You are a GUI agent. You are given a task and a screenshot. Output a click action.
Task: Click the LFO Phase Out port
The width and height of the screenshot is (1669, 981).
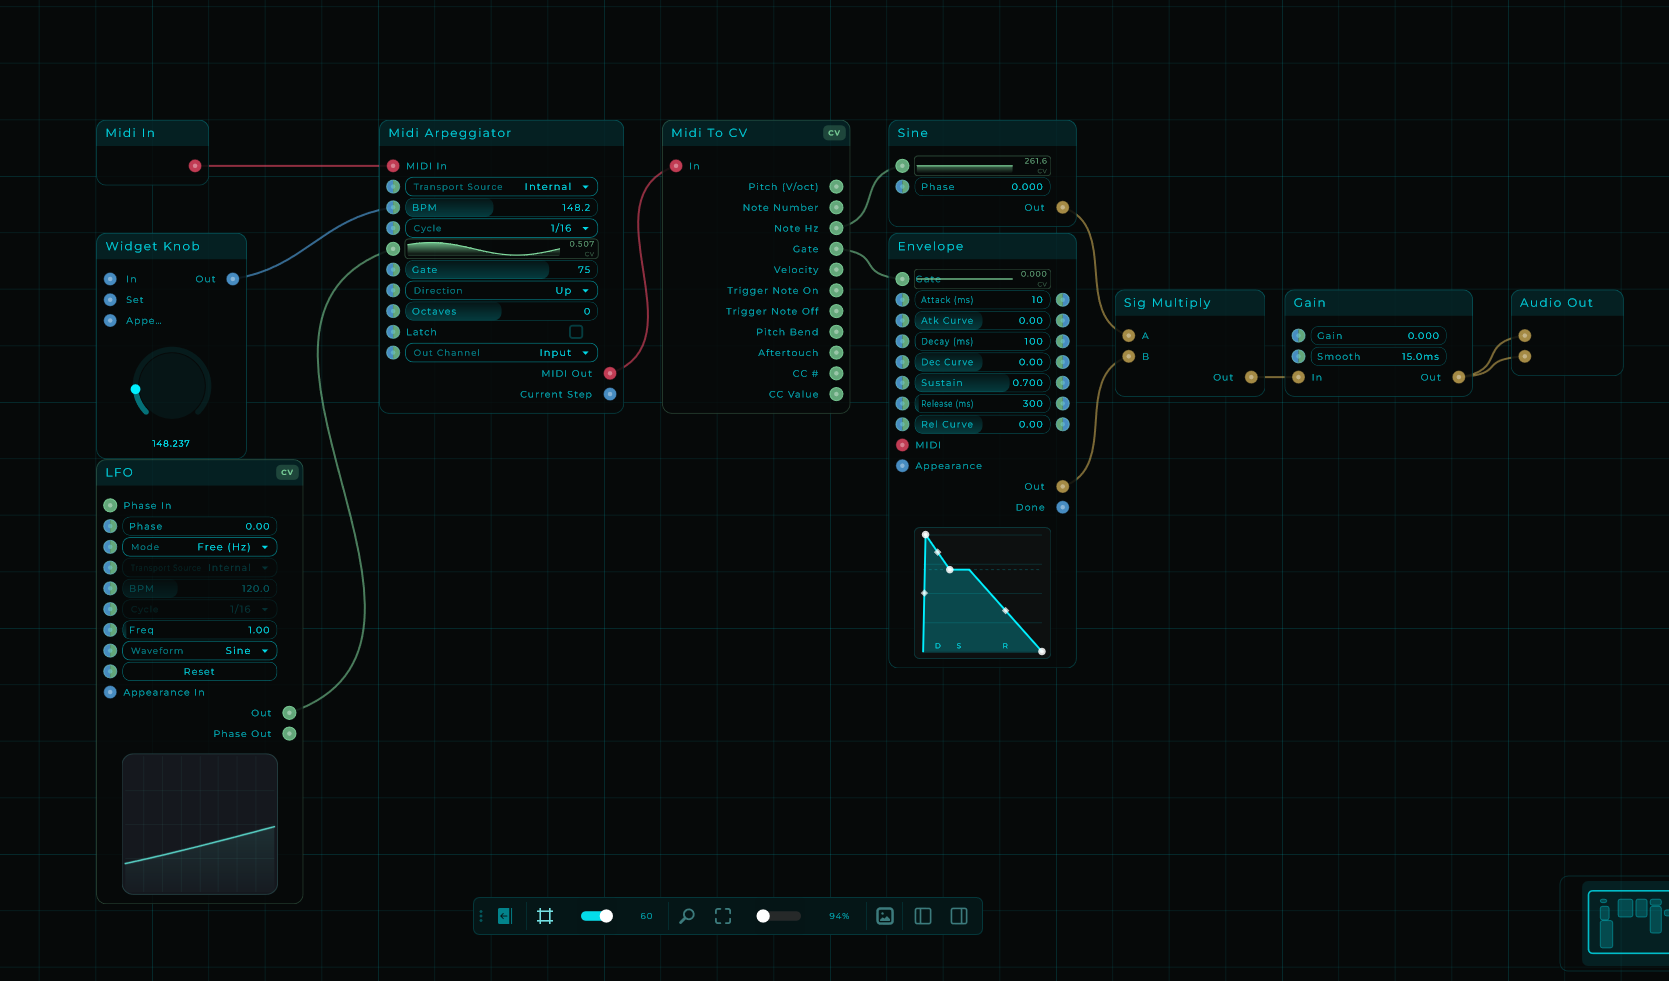(289, 734)
